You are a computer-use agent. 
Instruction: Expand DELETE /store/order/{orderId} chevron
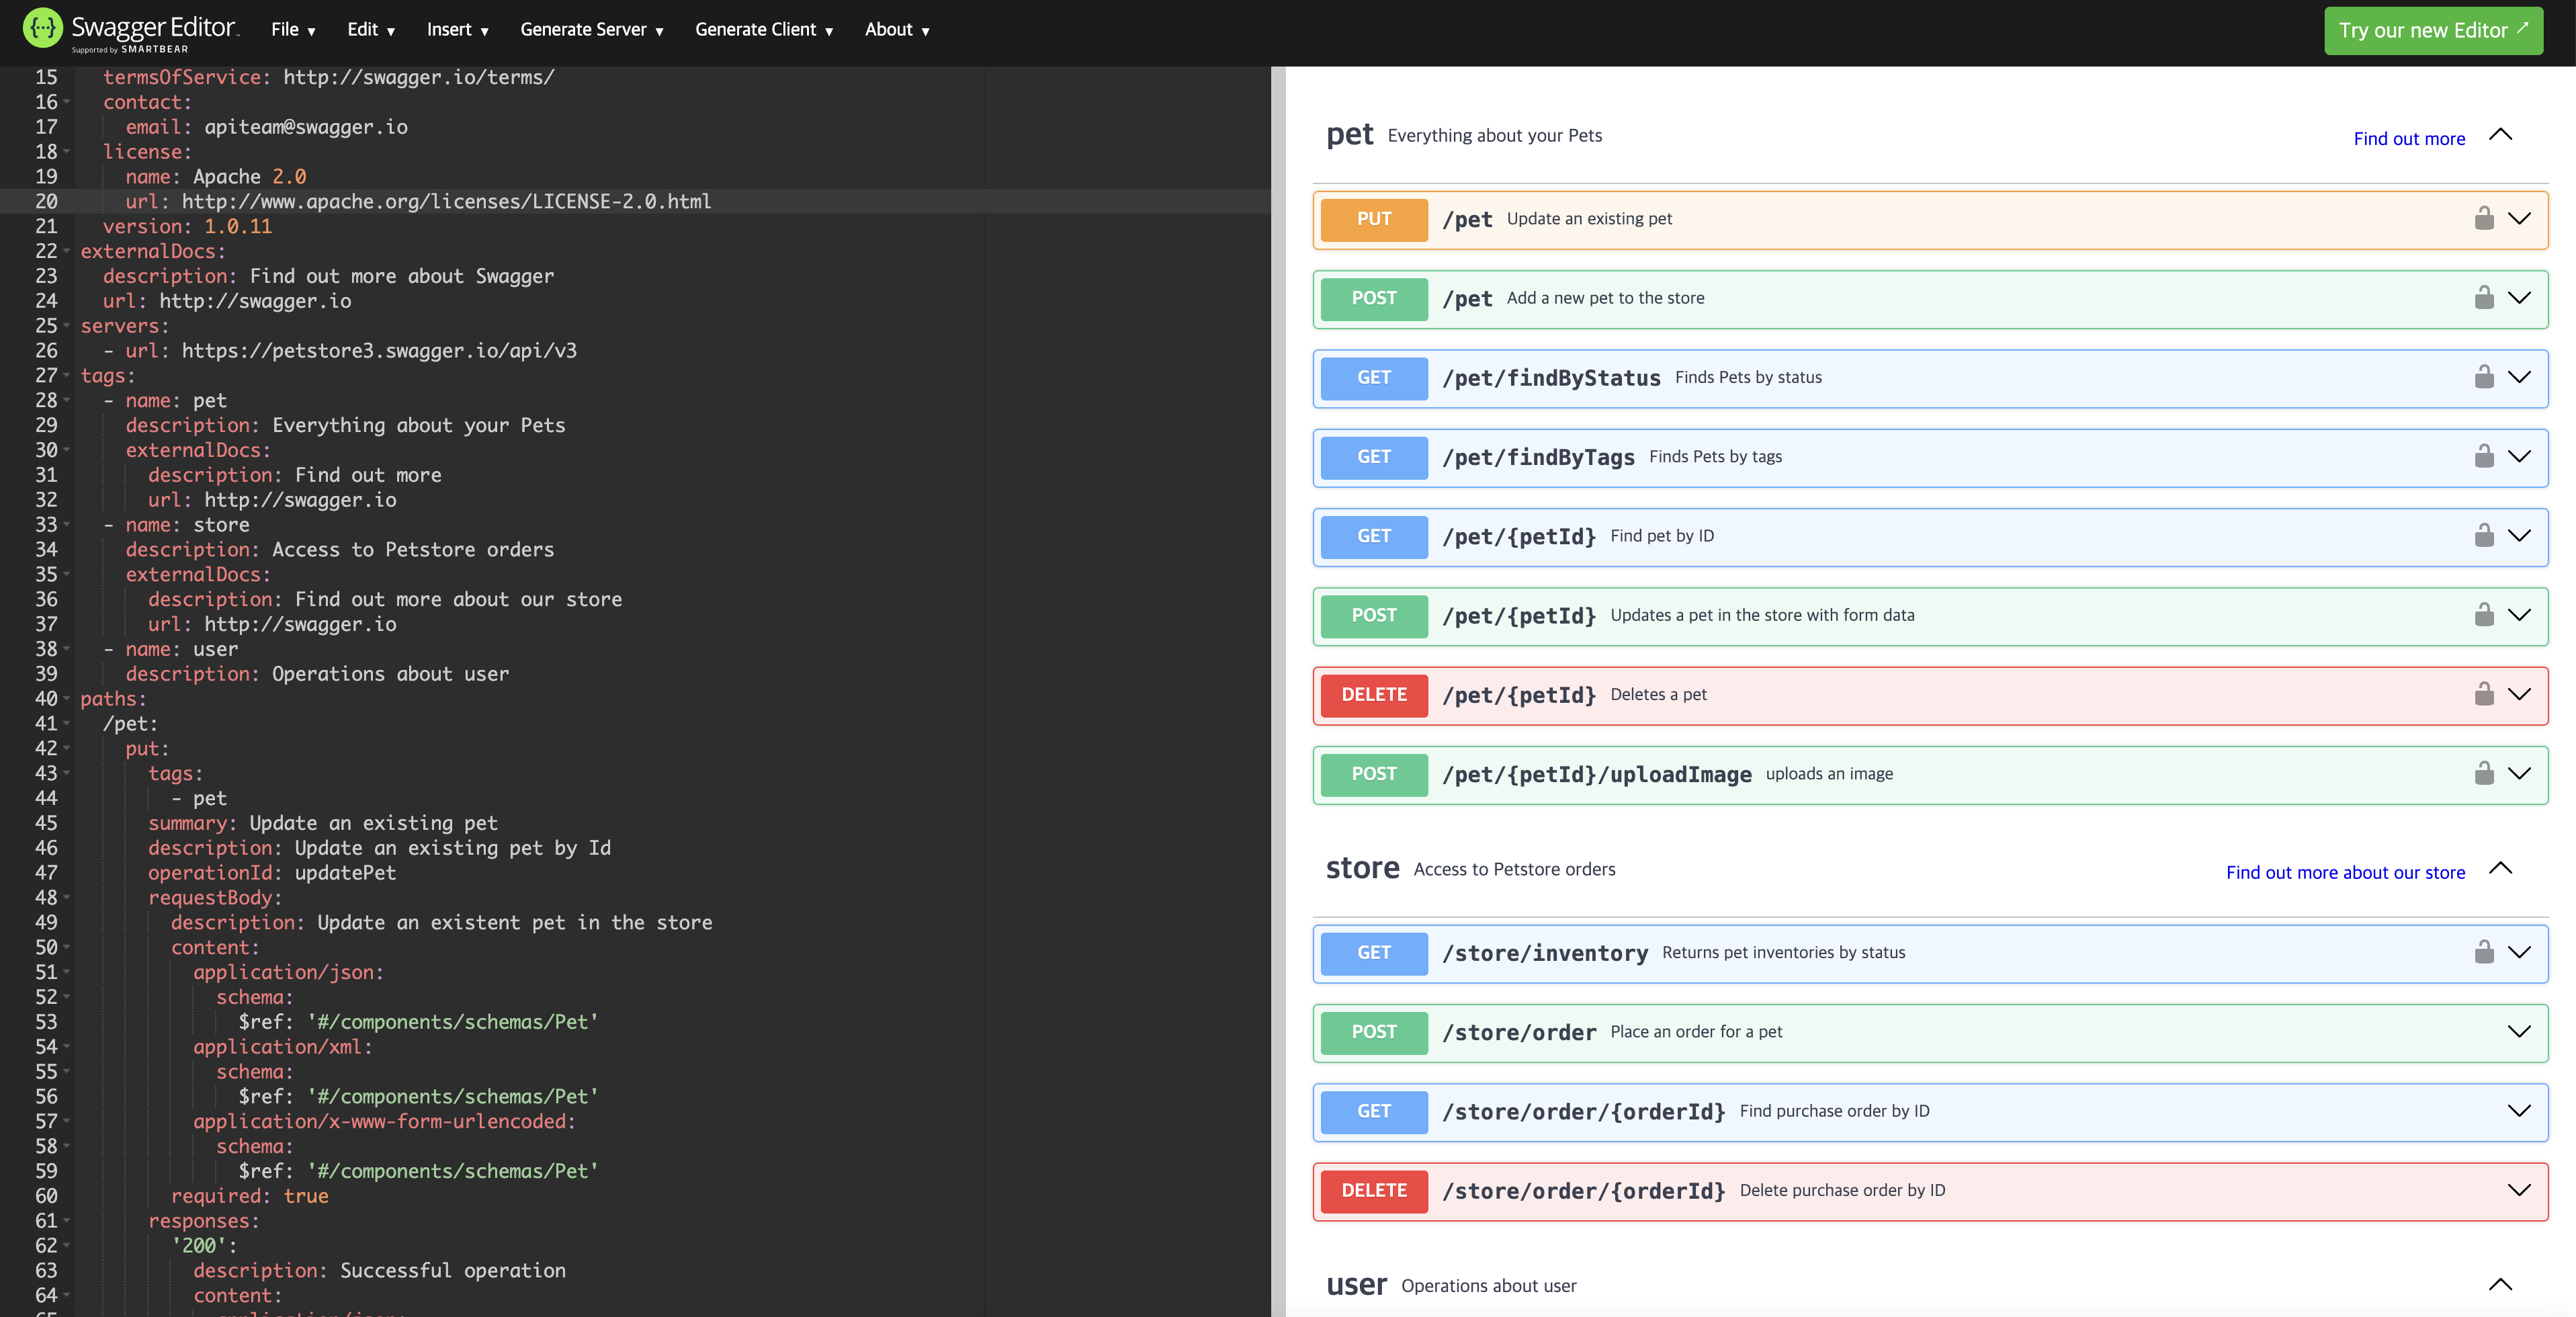coord(2519,1190)
